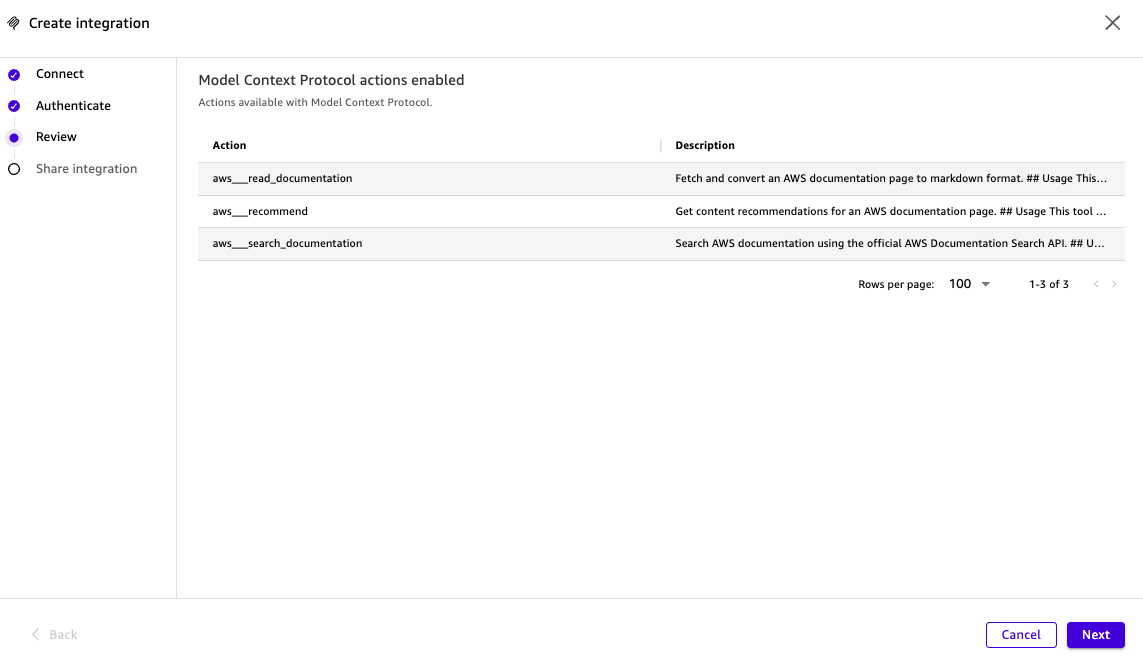
Task: Click the Connect step checkmark icon
Action: click(x=14, y=75)
